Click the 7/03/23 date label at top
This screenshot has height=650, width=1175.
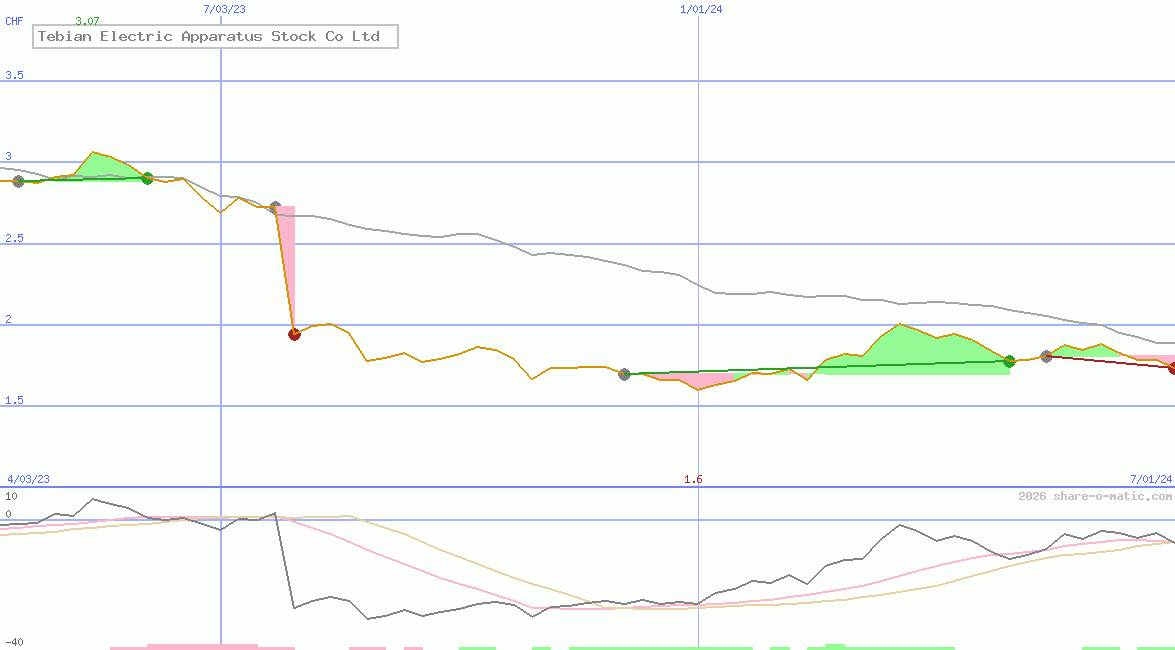(223, 9)
